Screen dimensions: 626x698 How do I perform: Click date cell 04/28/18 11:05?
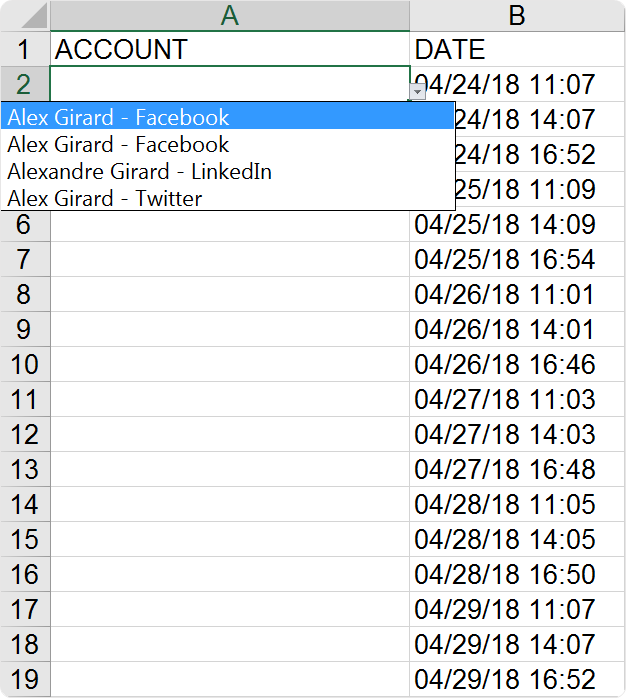pos(517,504)
